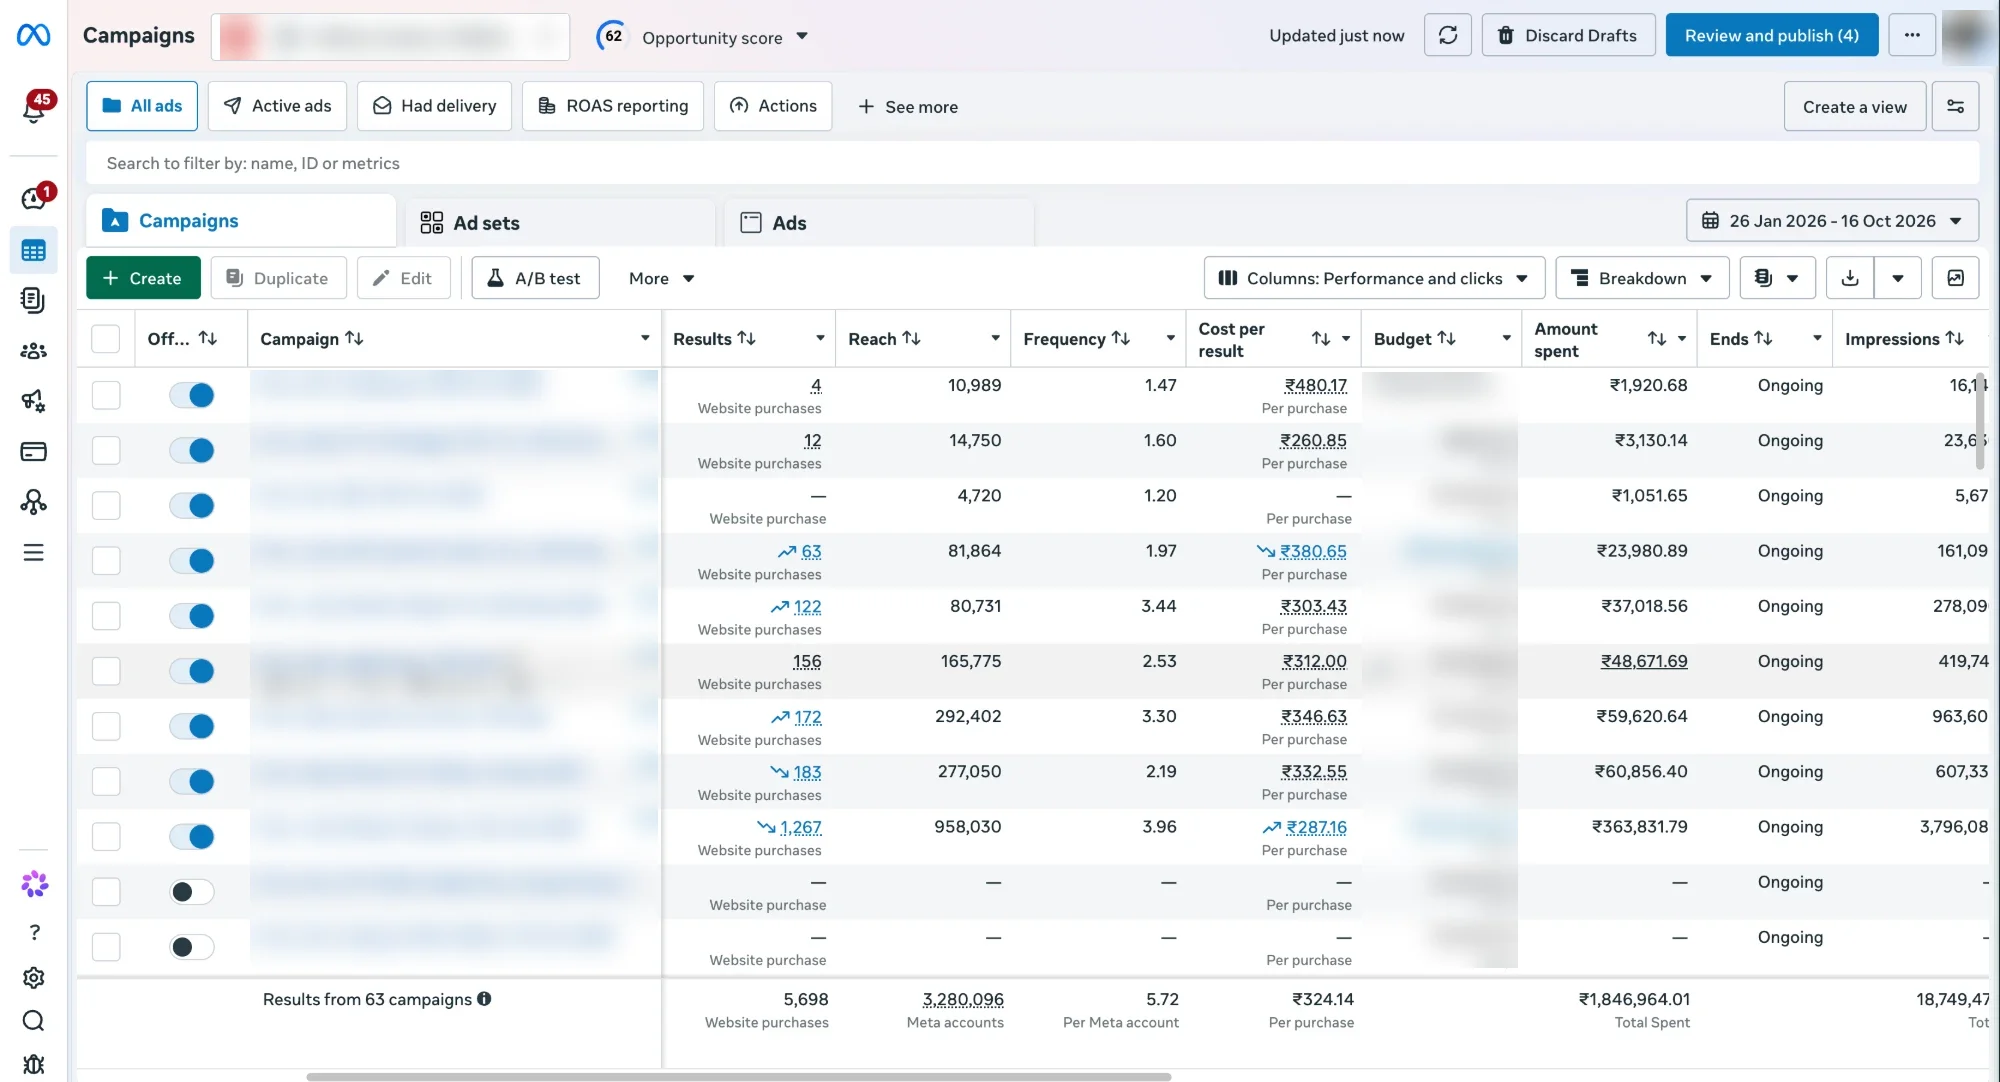Select the ROAS reporting view
Image resolution: width=2000 pixels, height=1082 pixels.
point(613,106)
